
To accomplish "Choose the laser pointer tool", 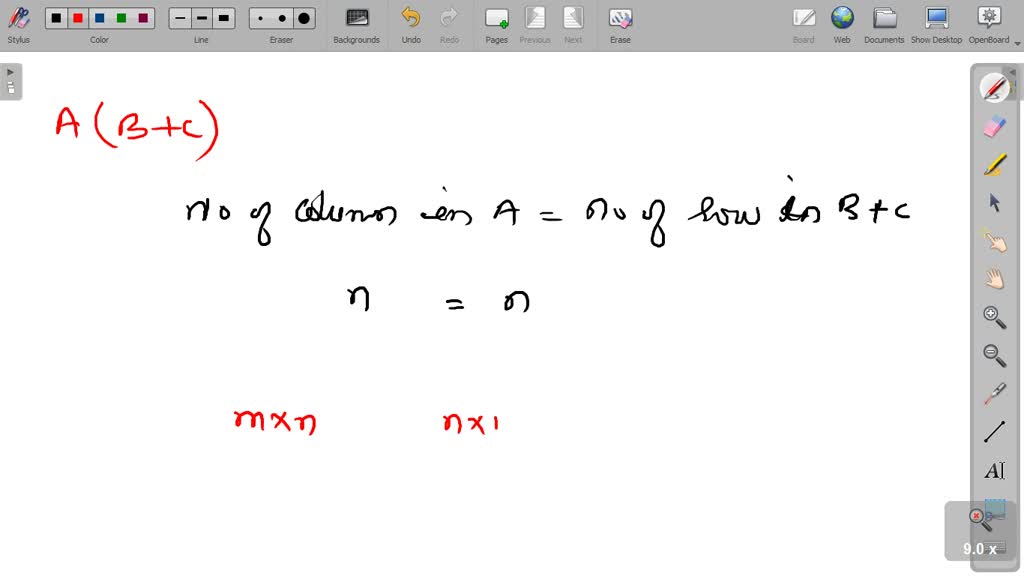I will click(x=994, y=392).
